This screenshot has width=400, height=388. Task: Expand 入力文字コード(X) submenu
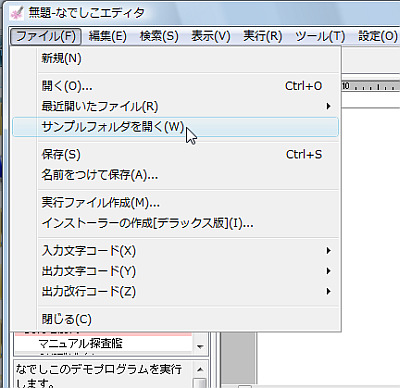[x=175, y=251]
